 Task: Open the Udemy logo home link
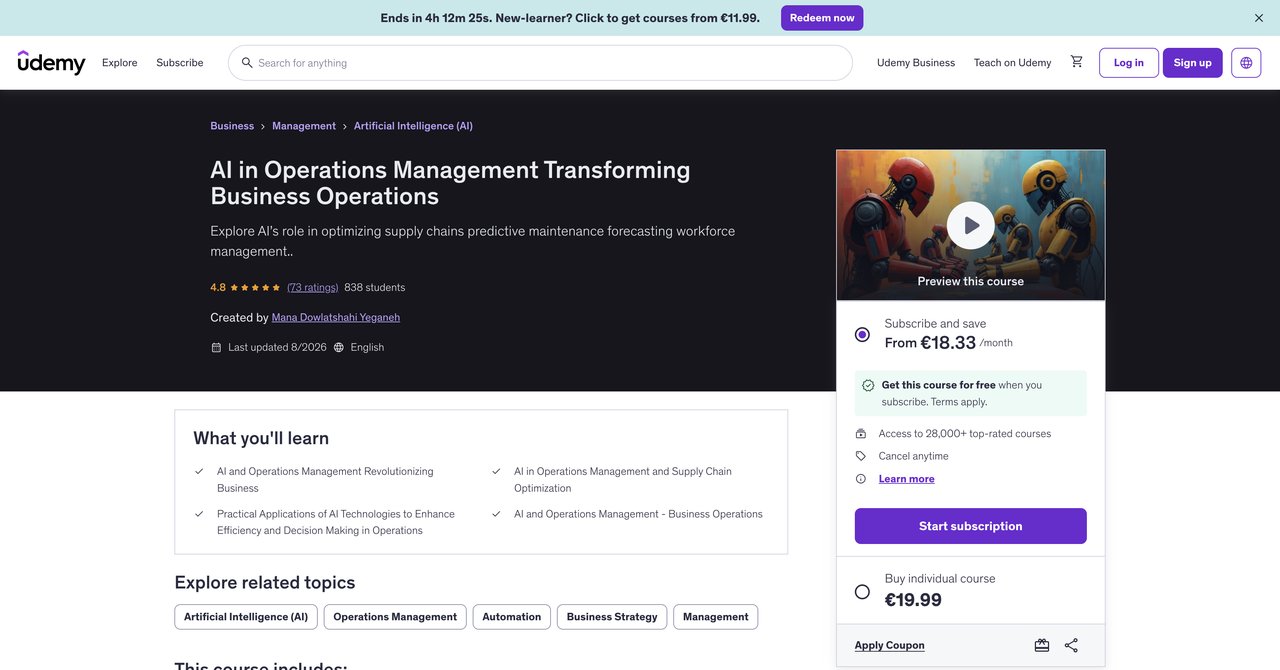52,62
